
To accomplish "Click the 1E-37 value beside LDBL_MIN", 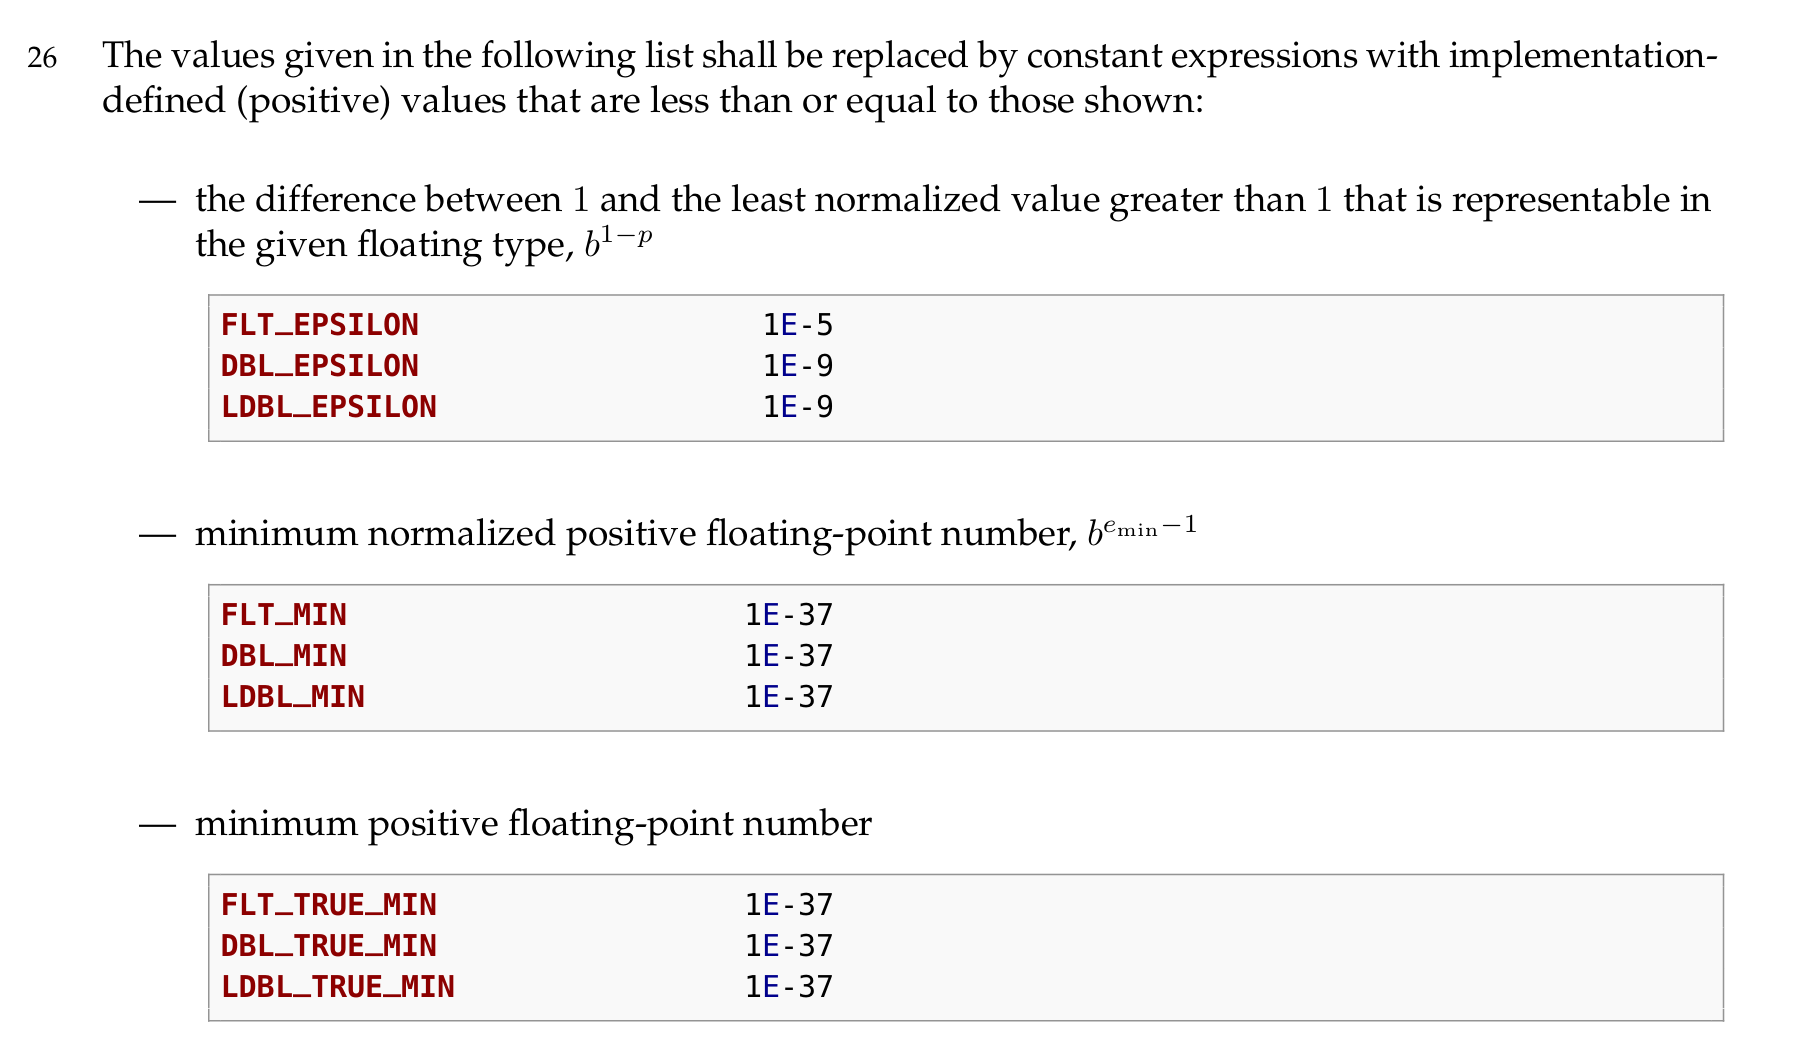I will [x=789, y=697].
